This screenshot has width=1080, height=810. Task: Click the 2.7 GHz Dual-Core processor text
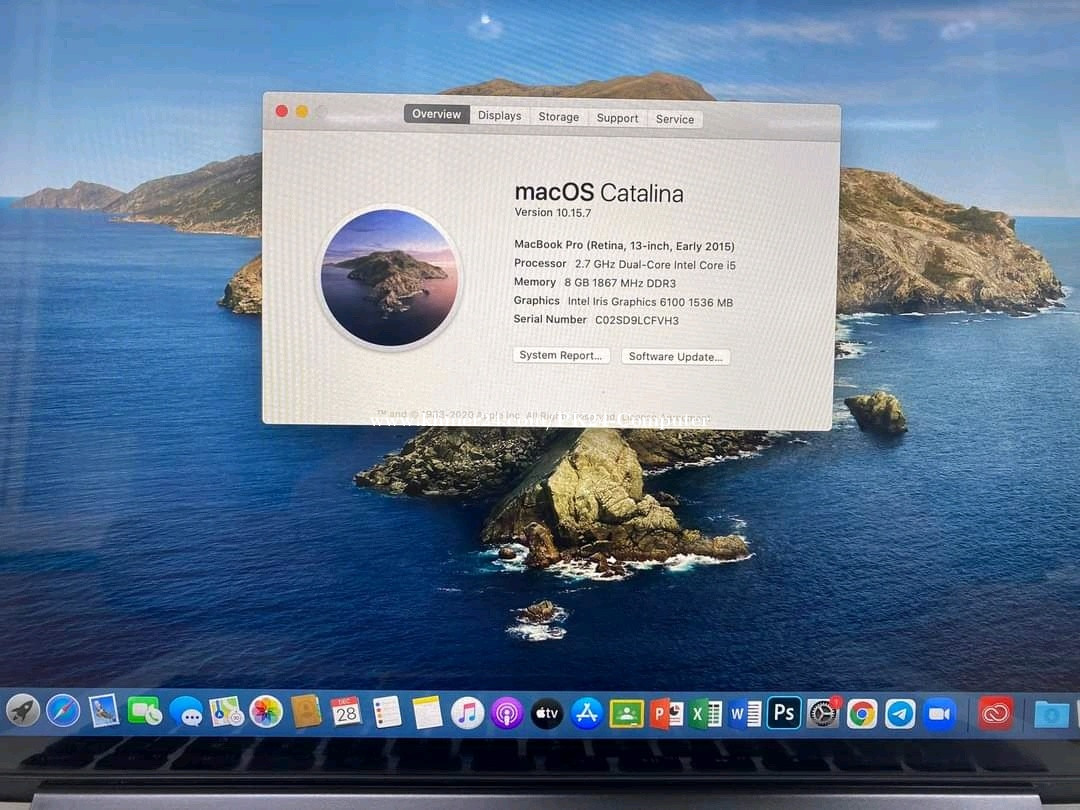pos(656,264)
